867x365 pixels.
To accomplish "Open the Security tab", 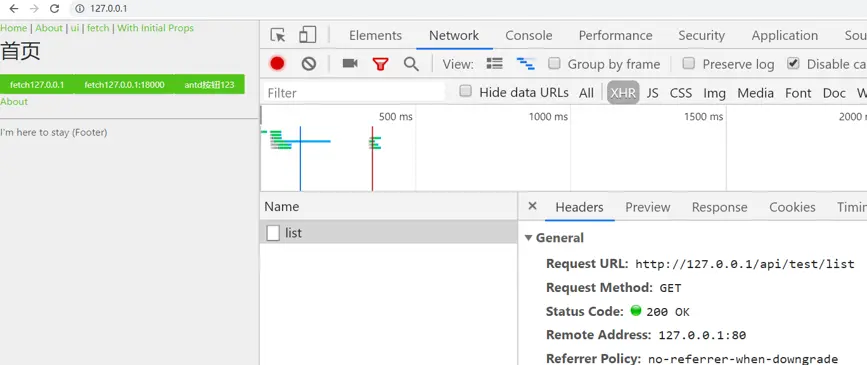I will coord(702,35).
